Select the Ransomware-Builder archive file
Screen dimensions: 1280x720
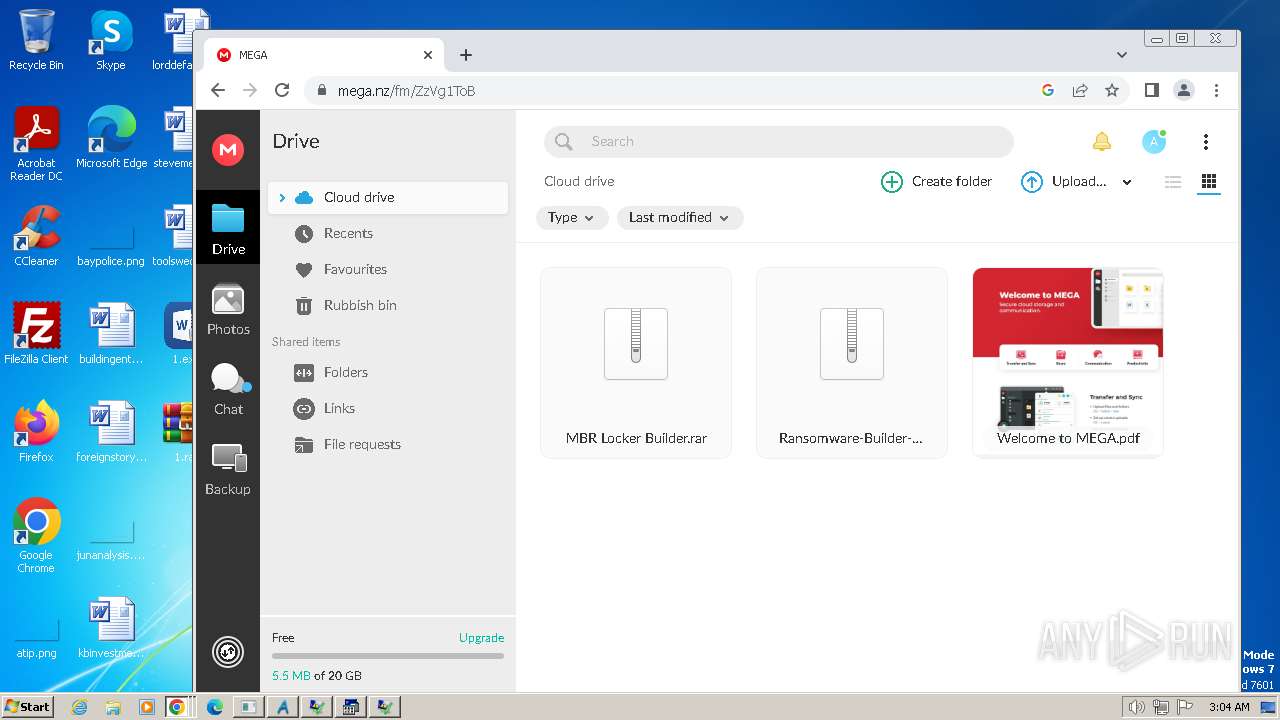(852, 363)
